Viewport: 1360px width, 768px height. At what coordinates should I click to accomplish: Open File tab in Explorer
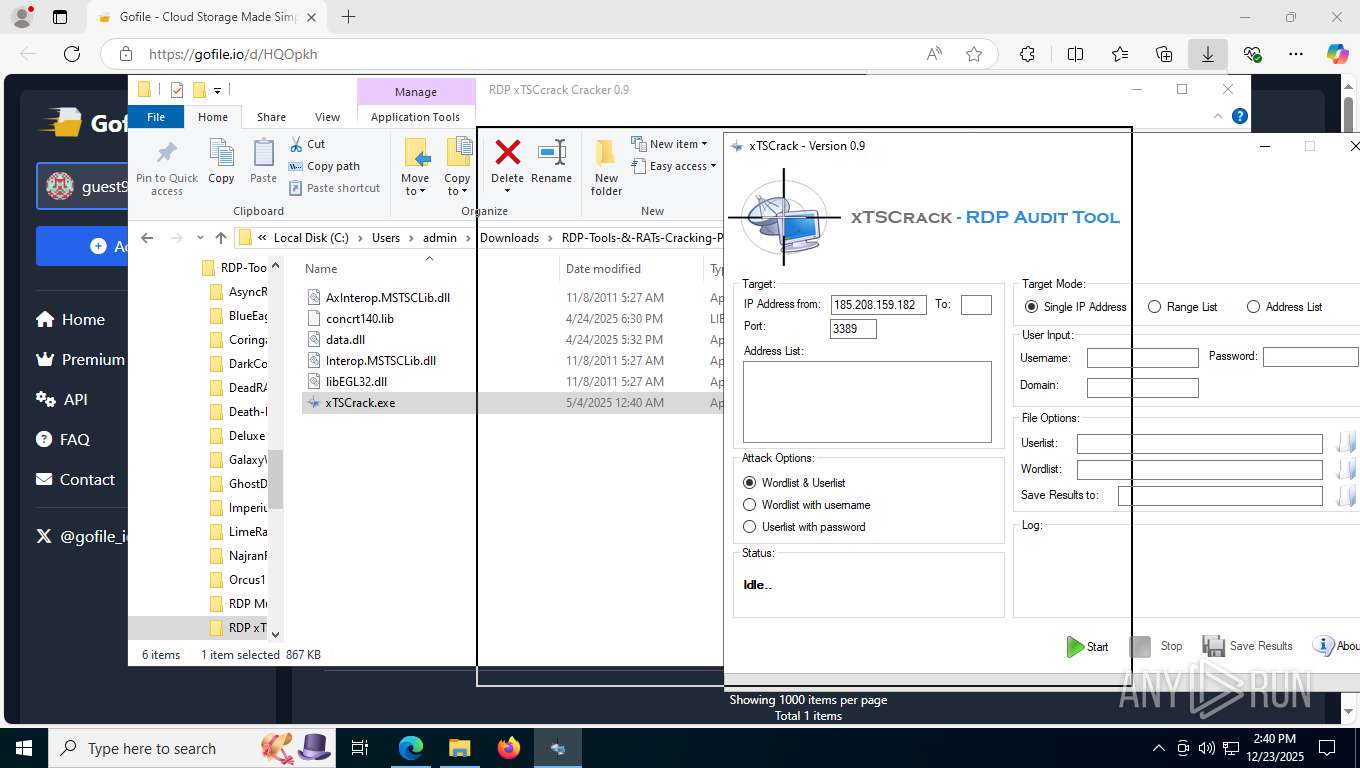pos(156,117)
